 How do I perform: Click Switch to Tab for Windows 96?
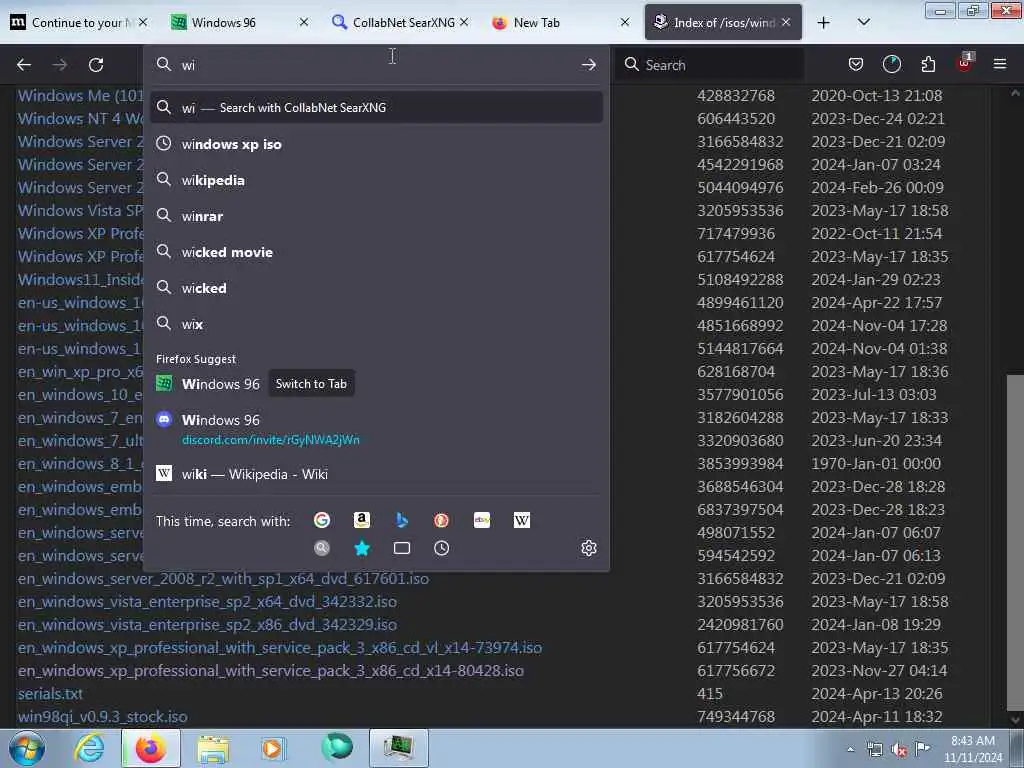(311, 383)
